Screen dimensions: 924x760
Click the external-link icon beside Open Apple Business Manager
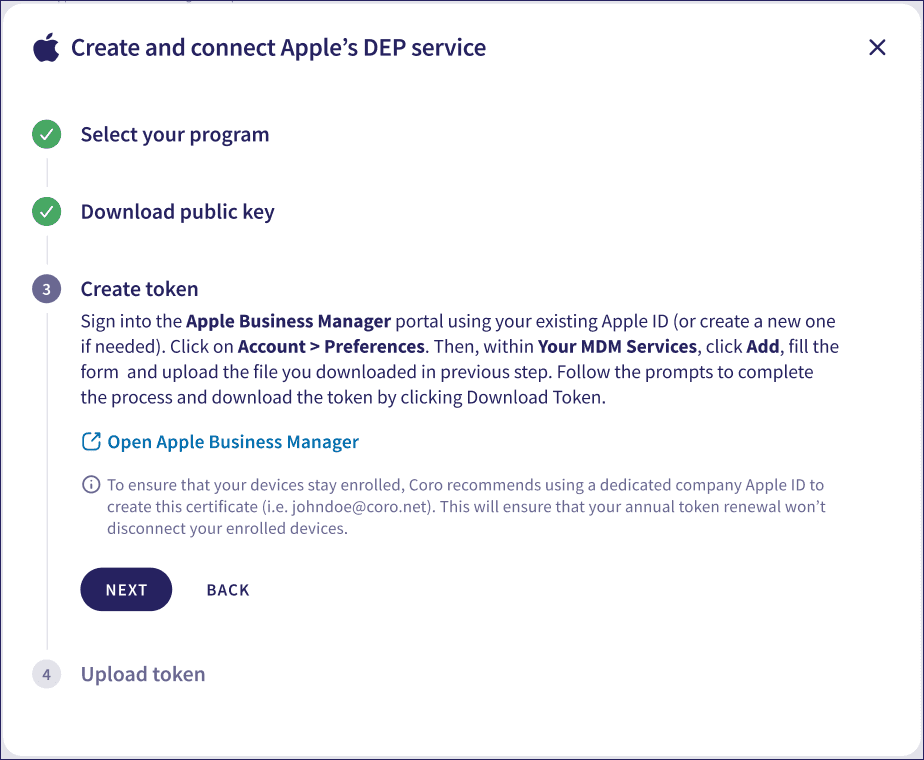(90, 441)
